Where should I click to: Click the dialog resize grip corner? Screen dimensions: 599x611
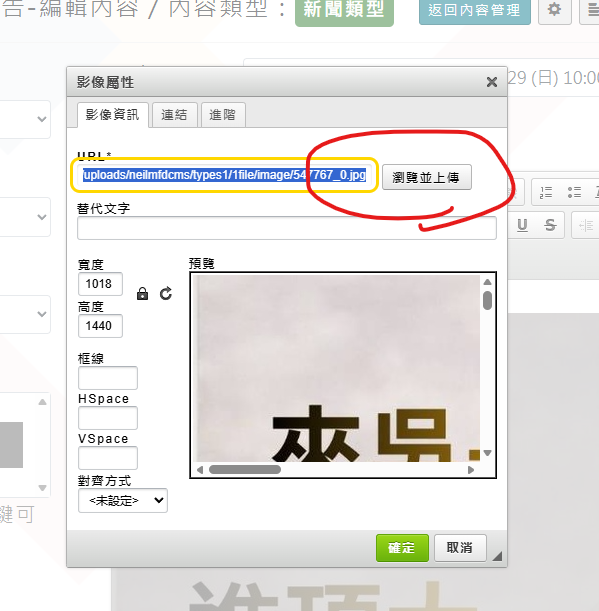(x=497, y=556)
